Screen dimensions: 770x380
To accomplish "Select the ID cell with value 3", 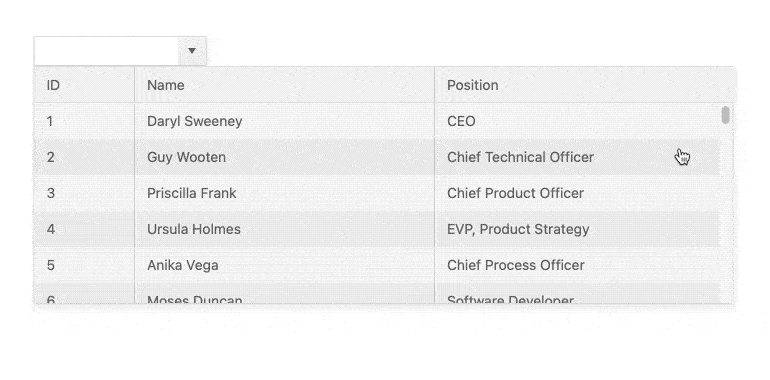I will coord(84,193).
